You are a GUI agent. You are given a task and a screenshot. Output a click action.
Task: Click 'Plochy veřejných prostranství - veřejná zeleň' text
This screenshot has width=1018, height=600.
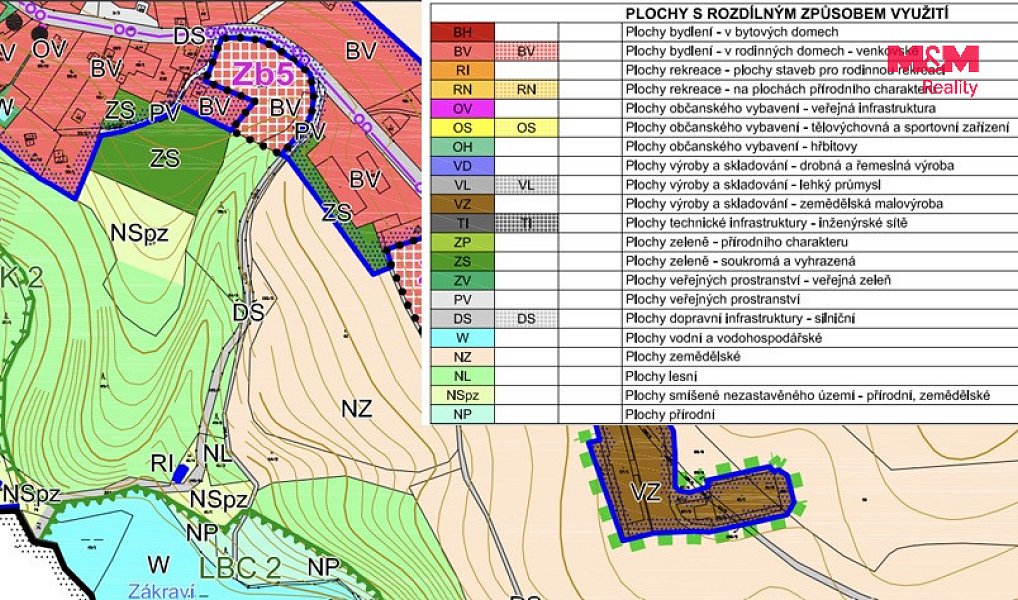click(758, 281)
